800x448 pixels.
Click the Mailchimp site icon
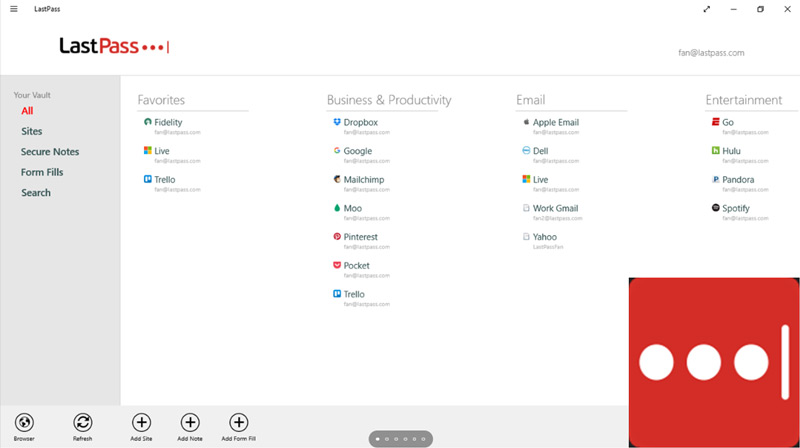337,179
